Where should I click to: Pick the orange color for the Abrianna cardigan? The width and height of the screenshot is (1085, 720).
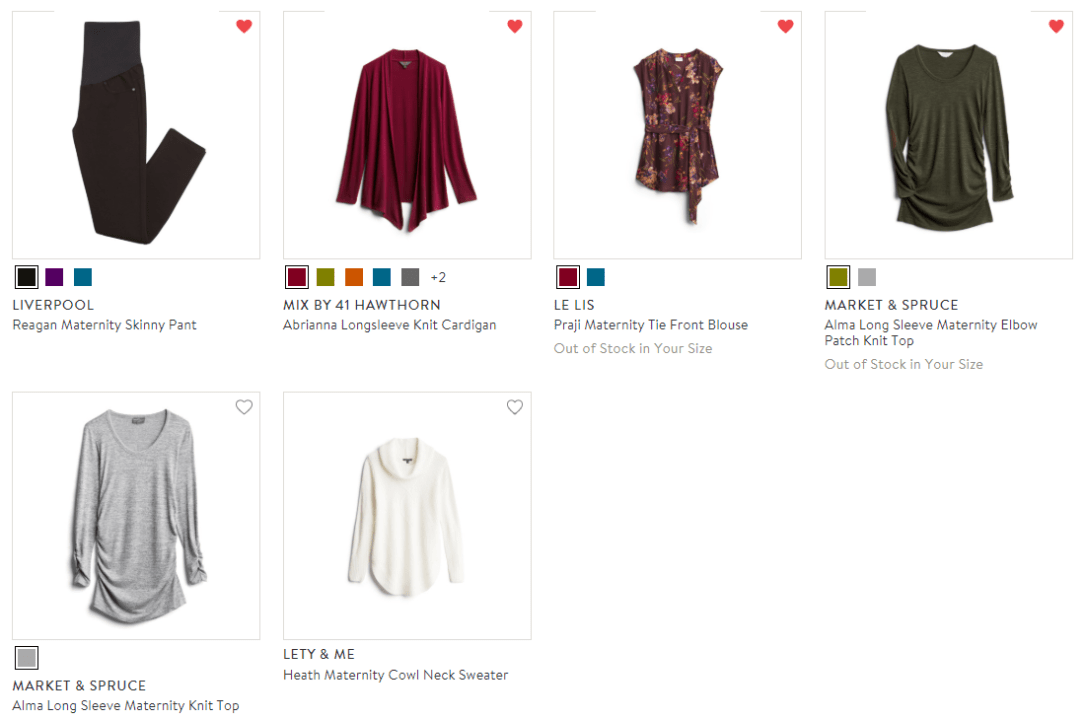pos(352,277)
